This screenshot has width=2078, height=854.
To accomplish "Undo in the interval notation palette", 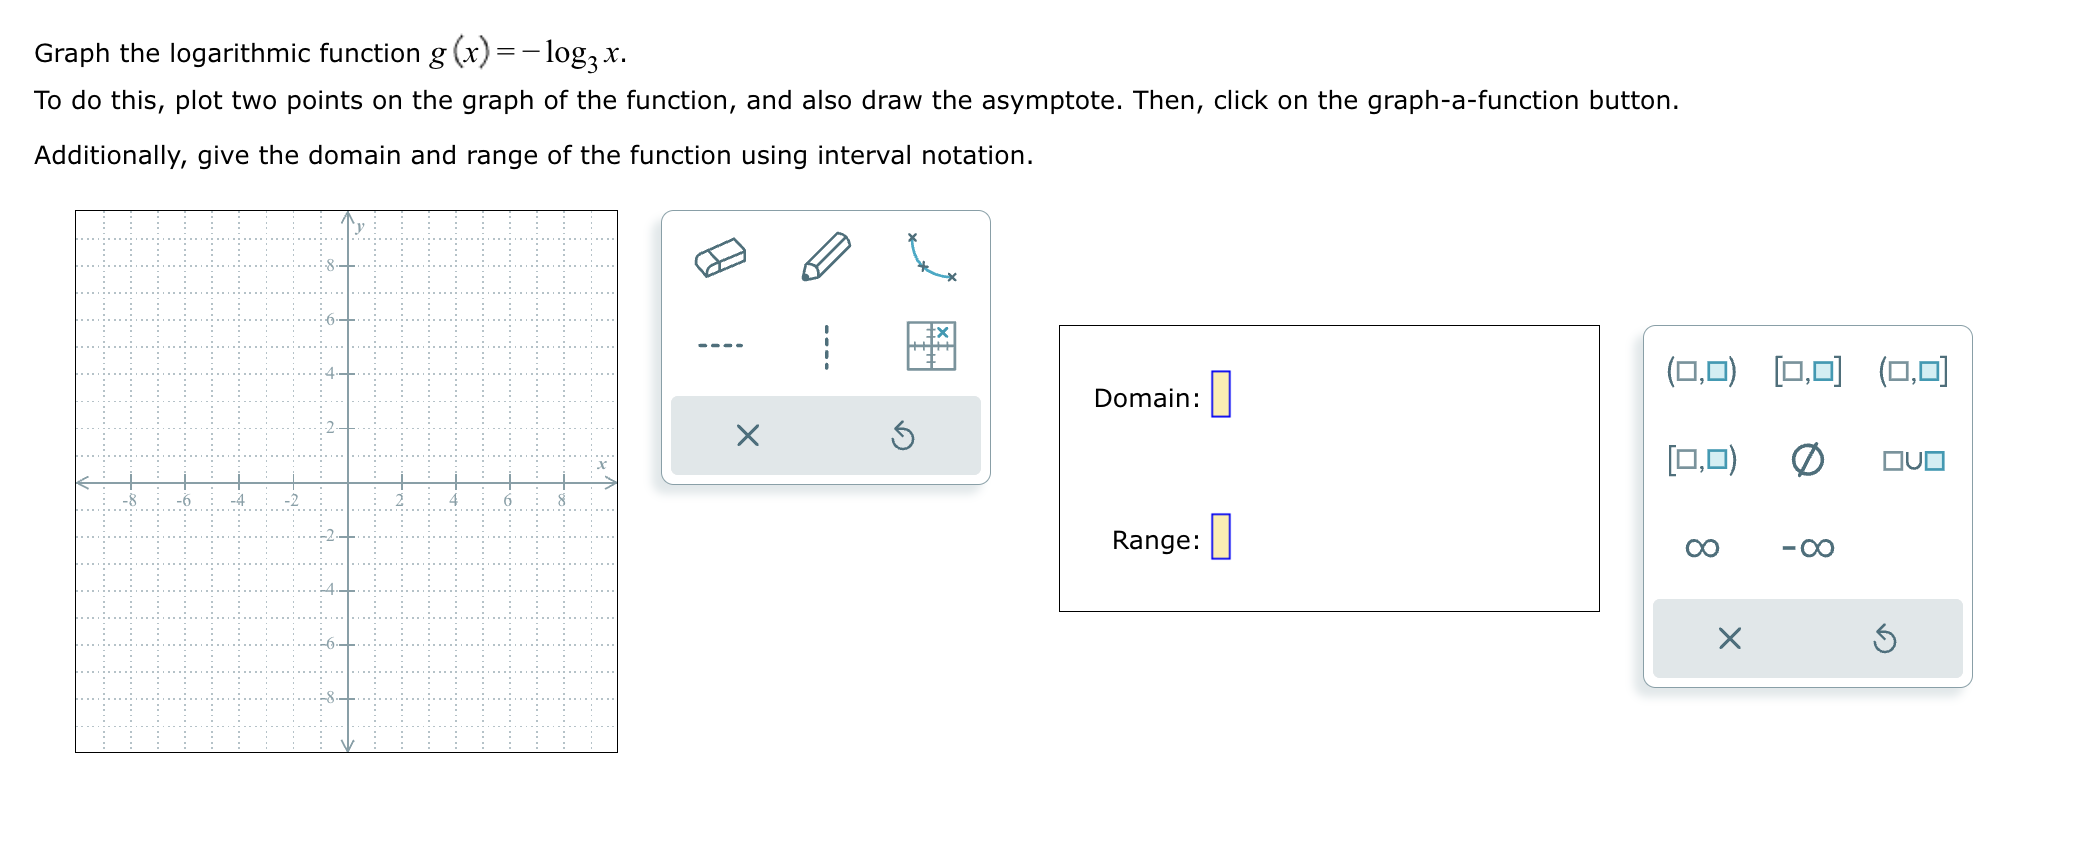I will coord(1885,639).
